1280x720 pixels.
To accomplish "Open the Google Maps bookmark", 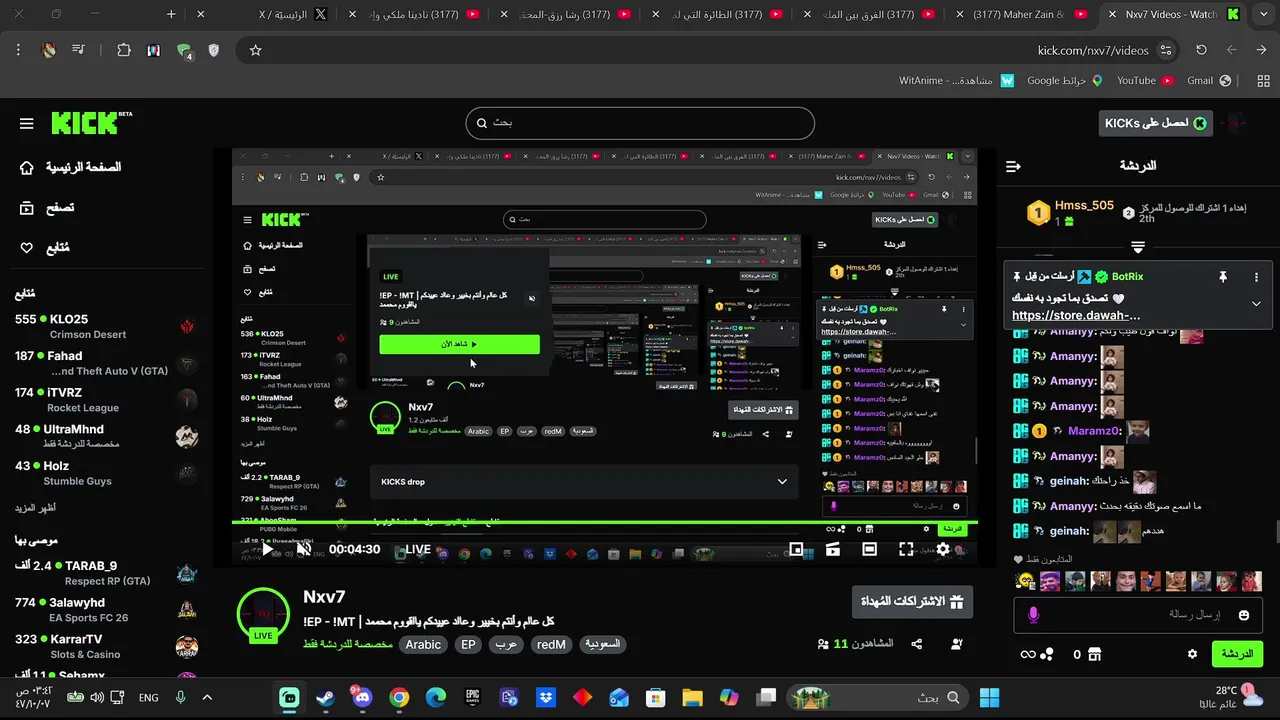I will point(1065,80).
